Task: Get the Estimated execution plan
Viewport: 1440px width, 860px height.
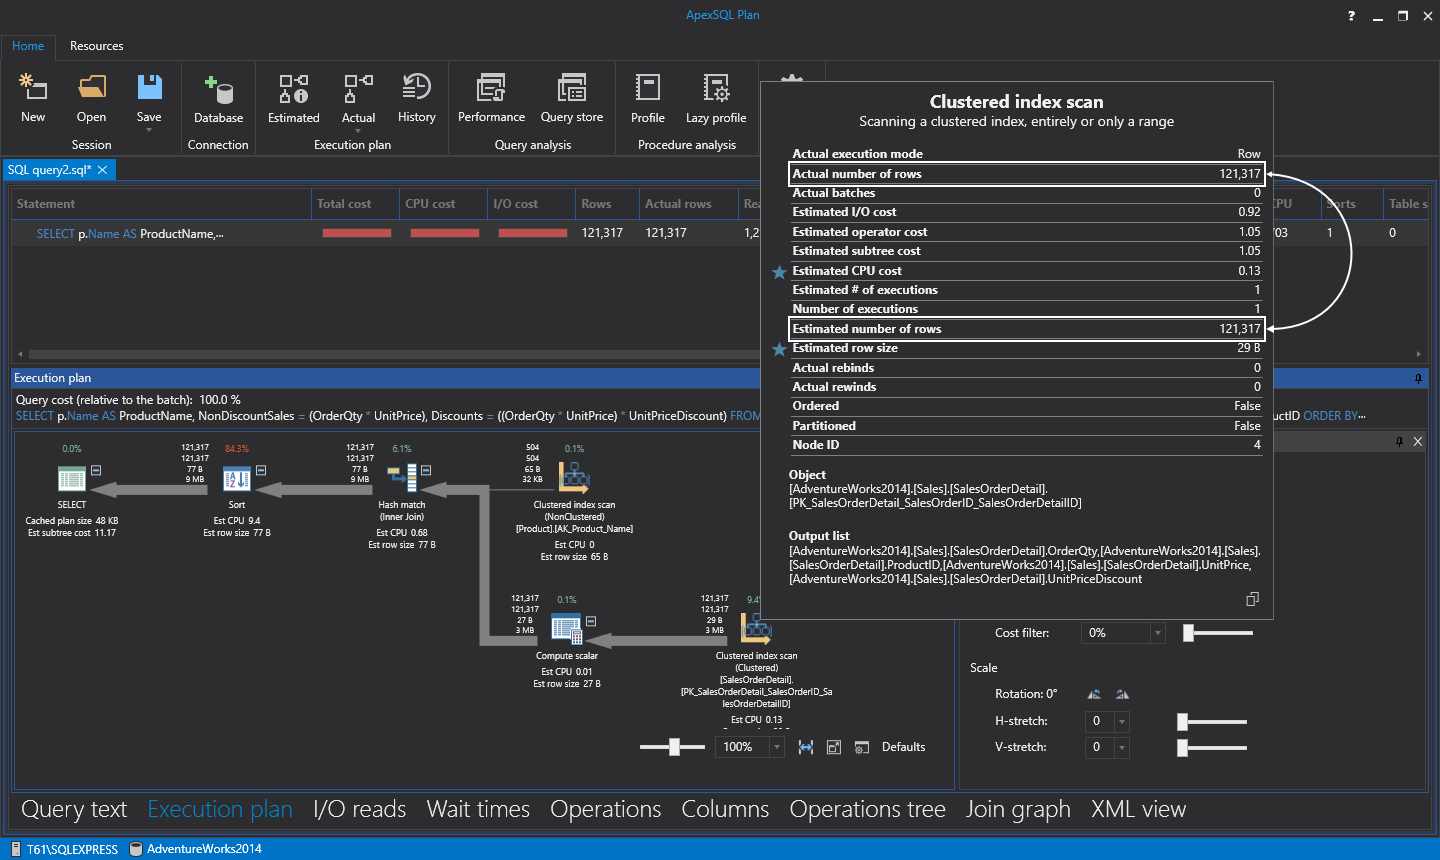Action: click(x=294, y=88)
